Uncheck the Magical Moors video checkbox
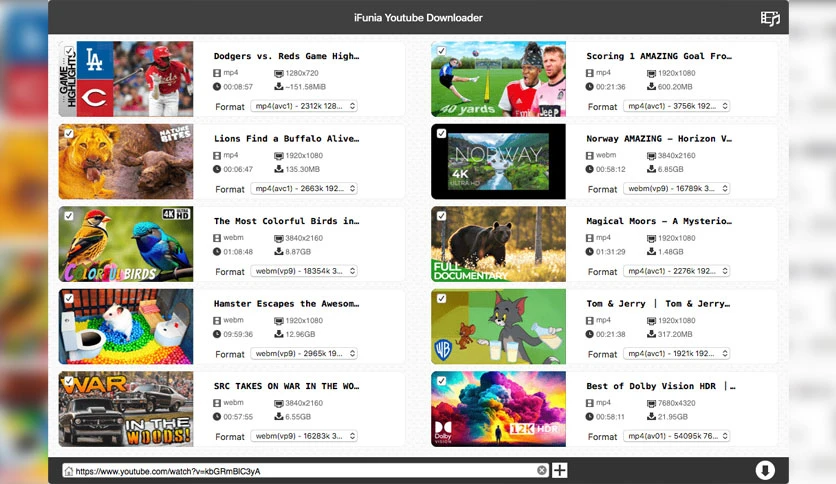Viewport: 836px width, 484px height. click(x=441, y=216)
